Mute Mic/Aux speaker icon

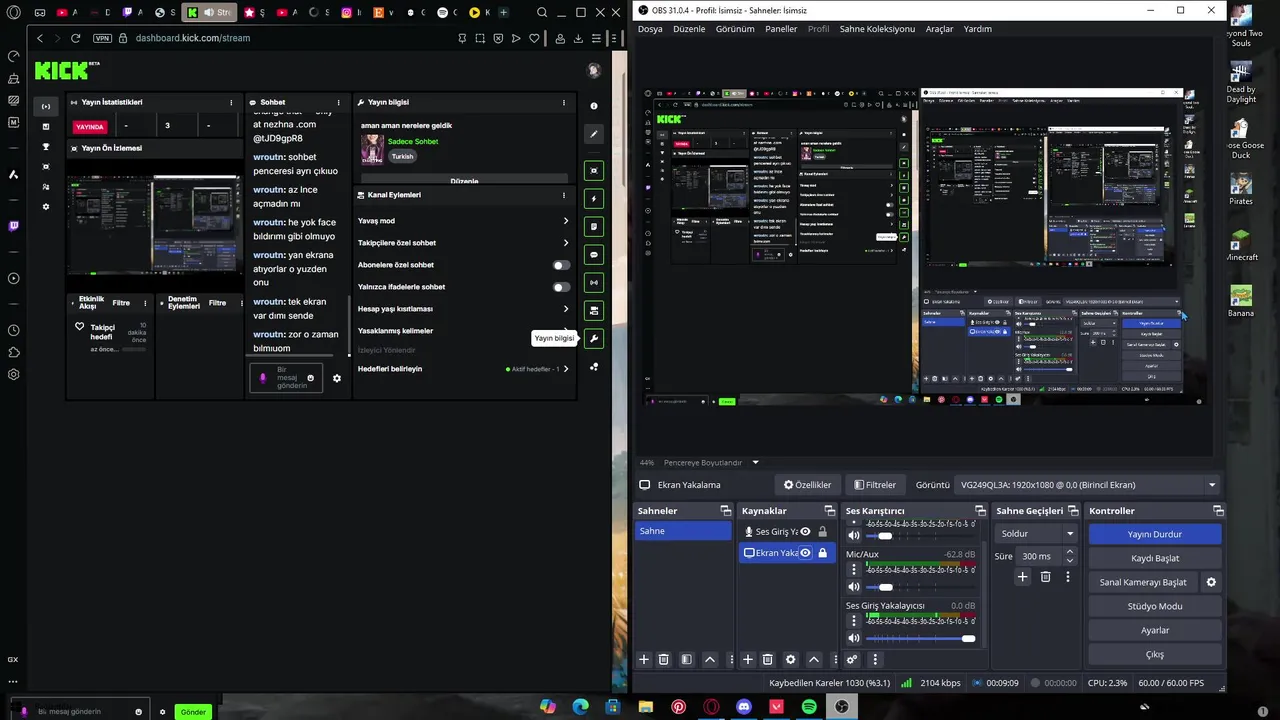click(x=853, y=587)
